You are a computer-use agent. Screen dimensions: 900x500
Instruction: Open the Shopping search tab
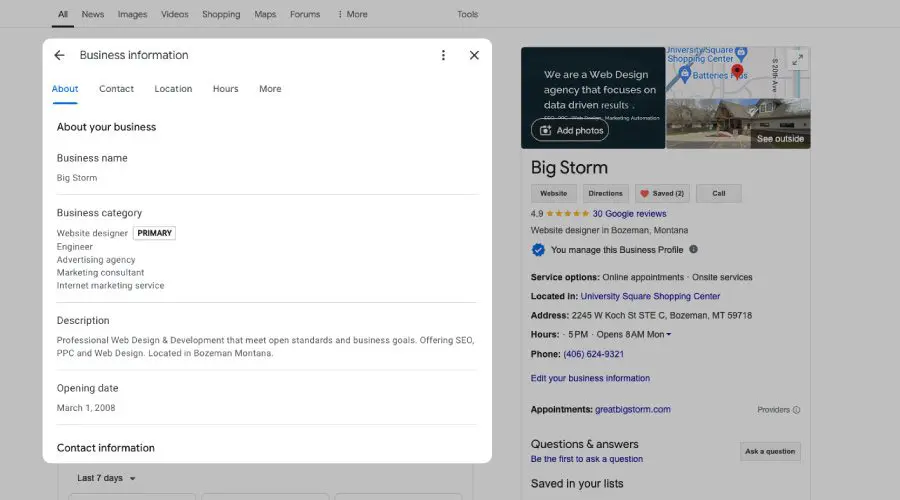click(221, 14)
